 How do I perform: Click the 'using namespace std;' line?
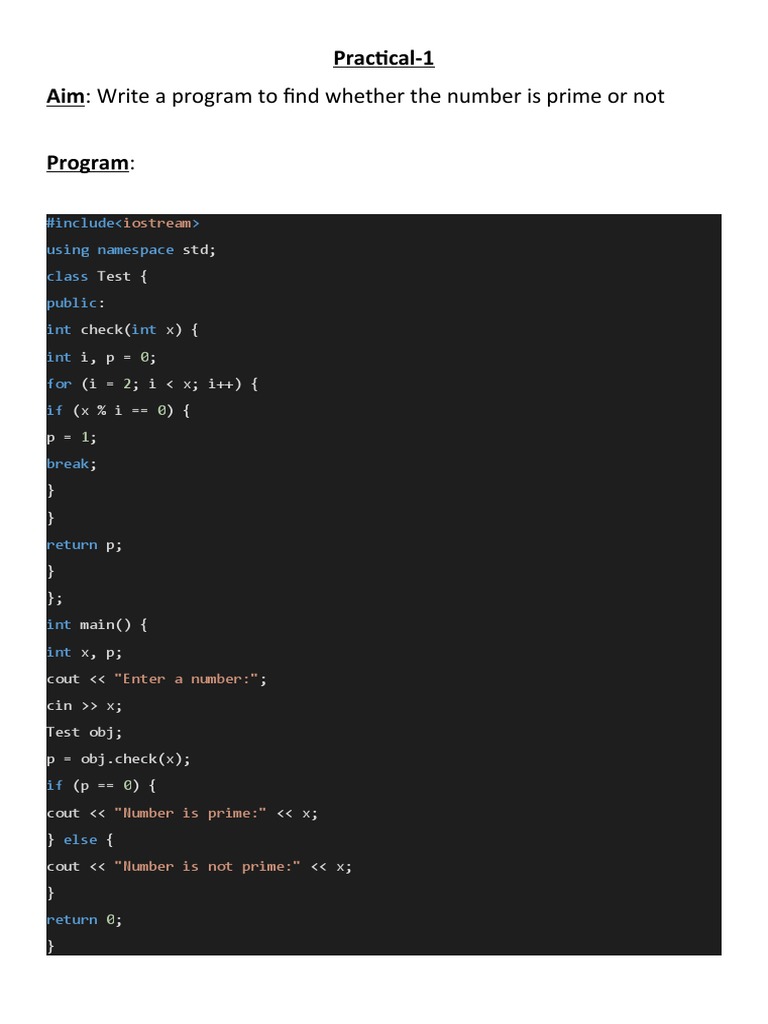[x=131, y=250]
